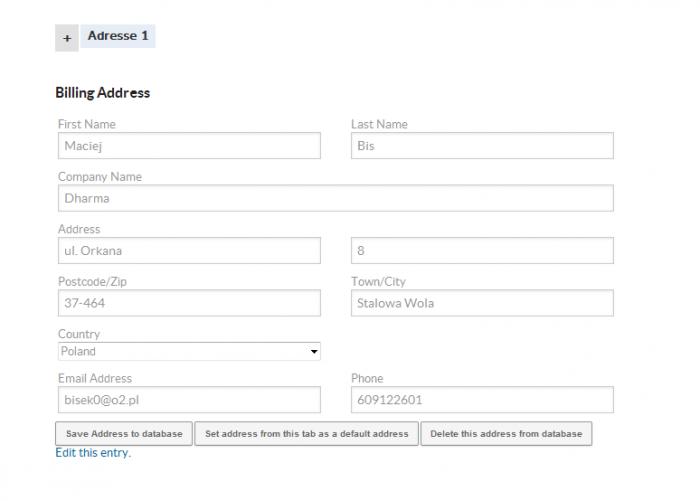Set this tab's address as default
Image resolution: width=700 pixels, height=501 pixels.
pyautogui.click(x=306, y=434)
